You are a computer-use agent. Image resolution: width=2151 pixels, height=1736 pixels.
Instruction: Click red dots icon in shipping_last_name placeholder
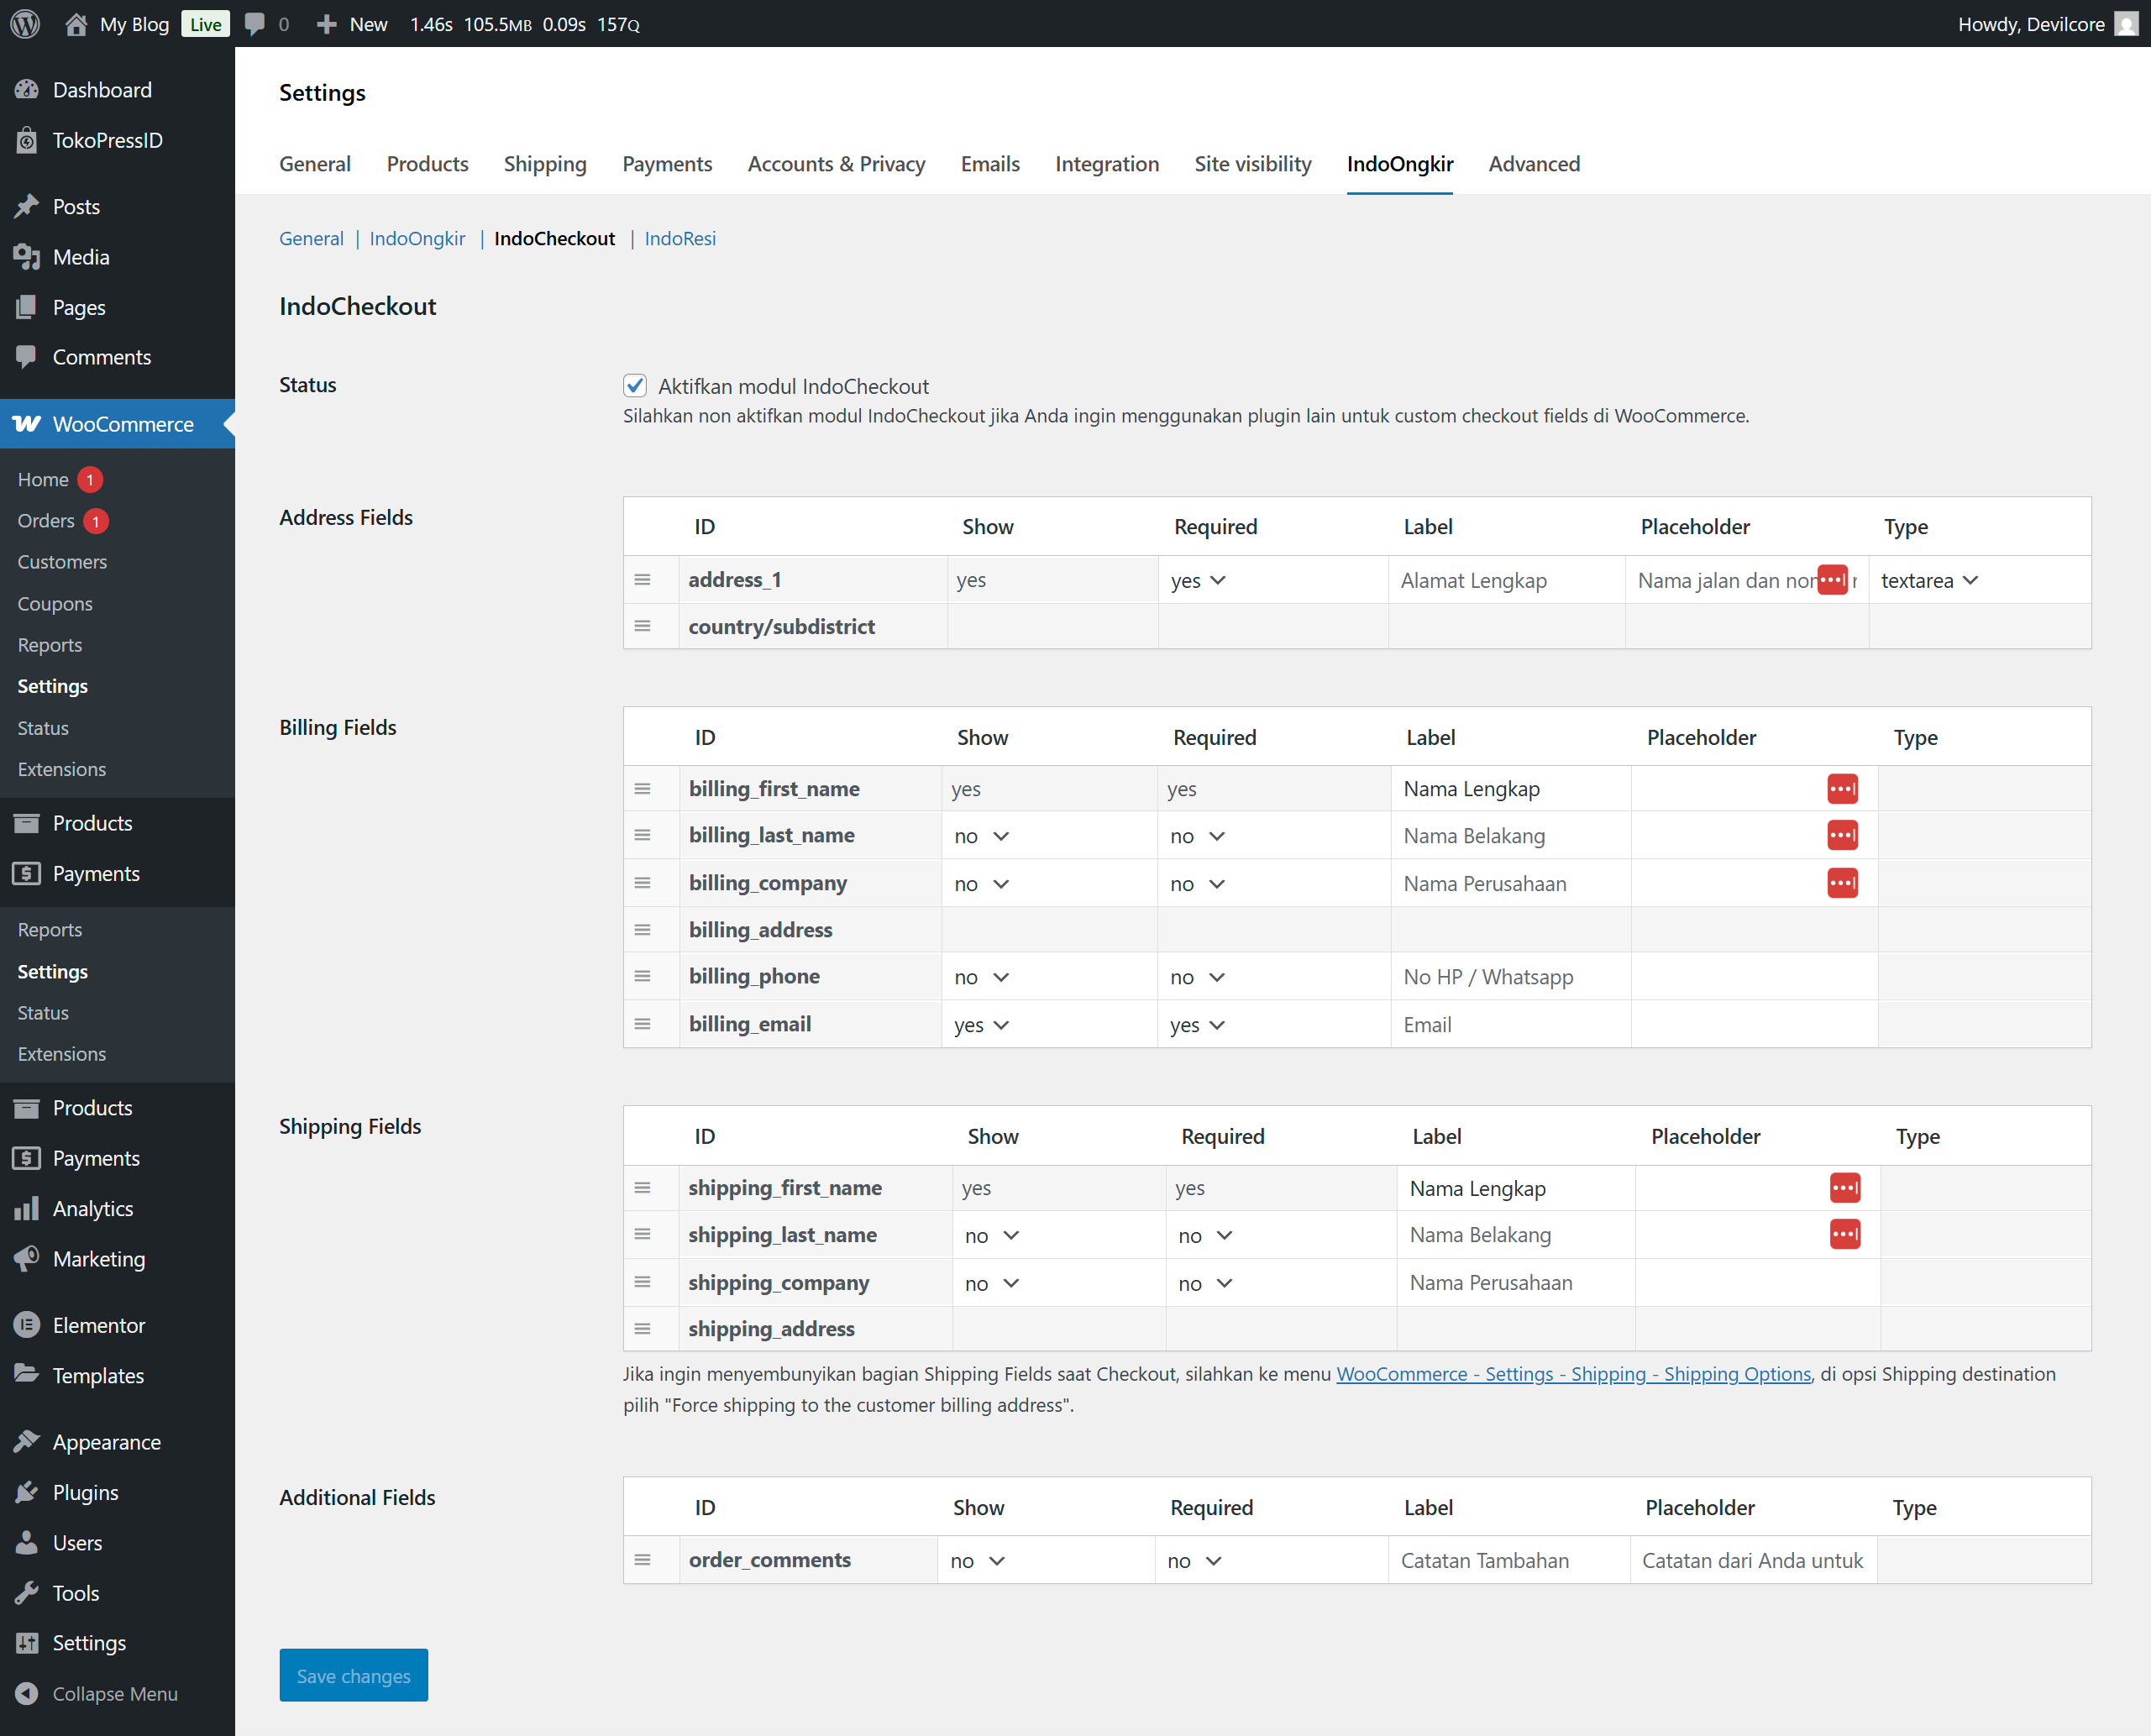click(x=1845, y=1234)
